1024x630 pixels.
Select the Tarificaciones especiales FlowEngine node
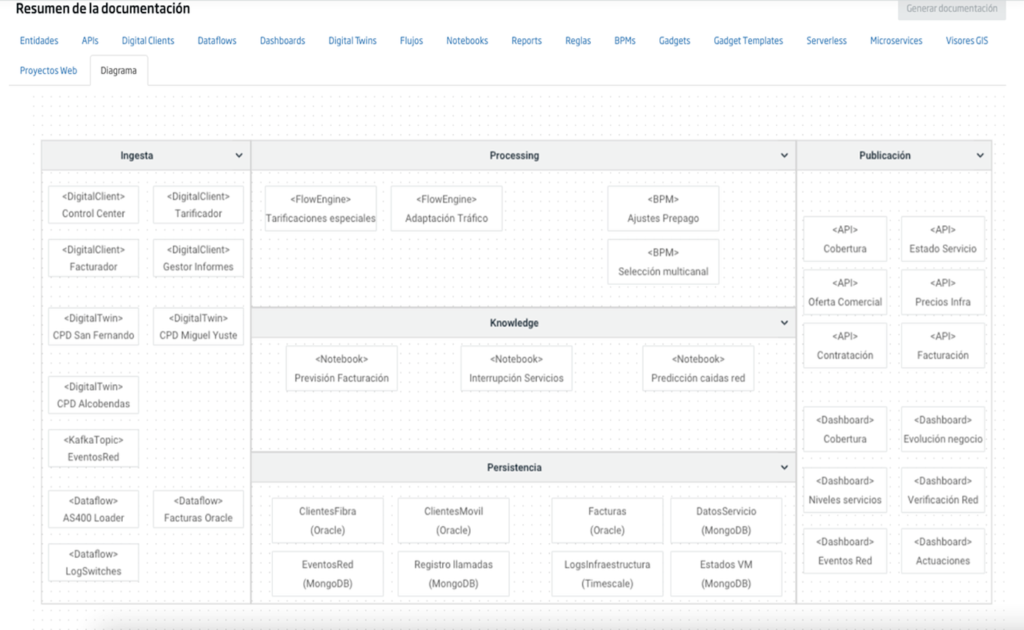point(321,209)
